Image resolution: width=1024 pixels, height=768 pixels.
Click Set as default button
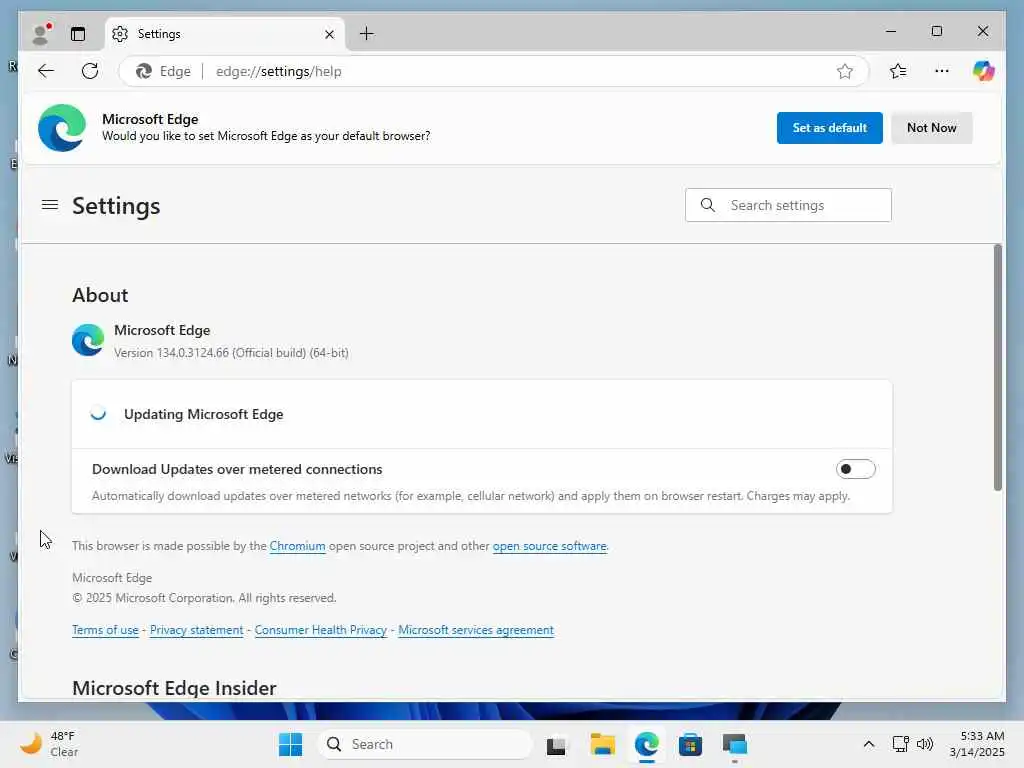click(829, 128)
